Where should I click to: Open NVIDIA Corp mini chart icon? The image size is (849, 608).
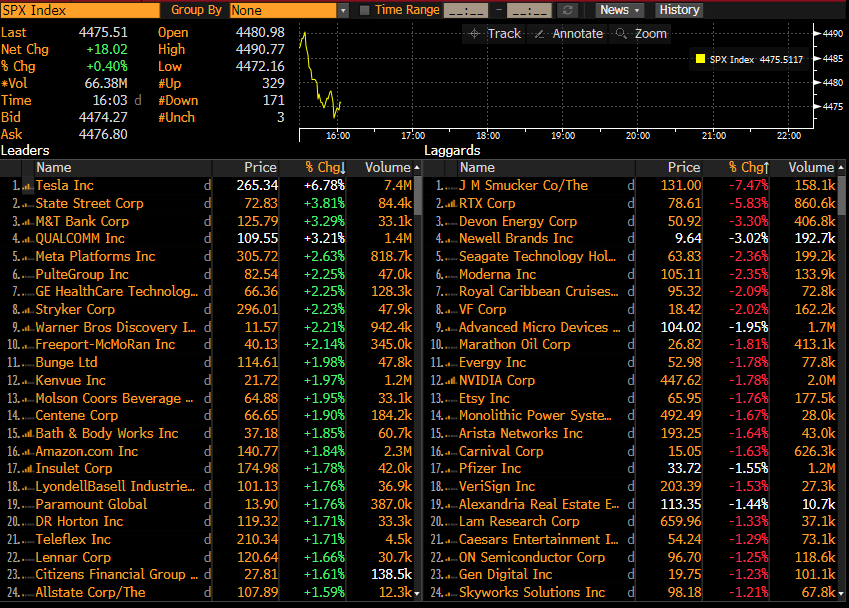pyautogui.click(x=450, y=381)
